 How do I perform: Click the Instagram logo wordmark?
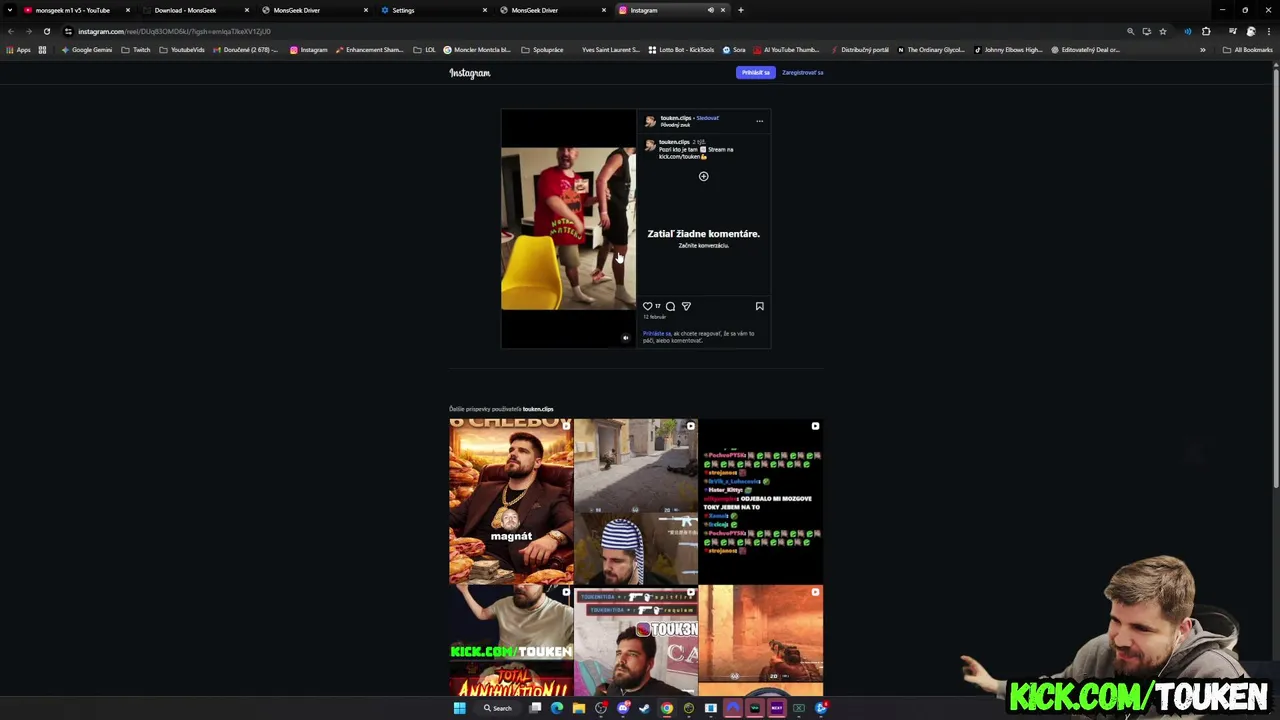click(x=470, y=73)
